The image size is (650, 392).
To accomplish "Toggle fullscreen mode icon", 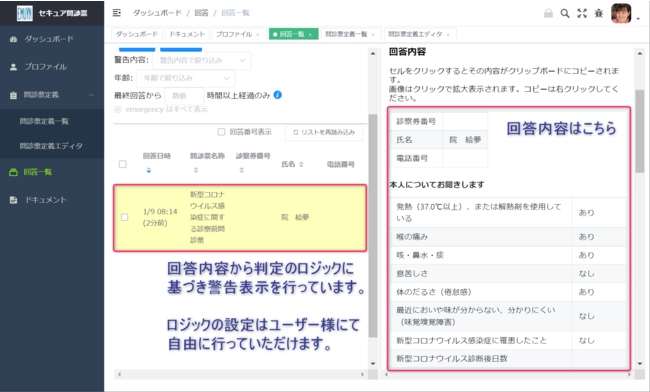I will tap(582, 13).
